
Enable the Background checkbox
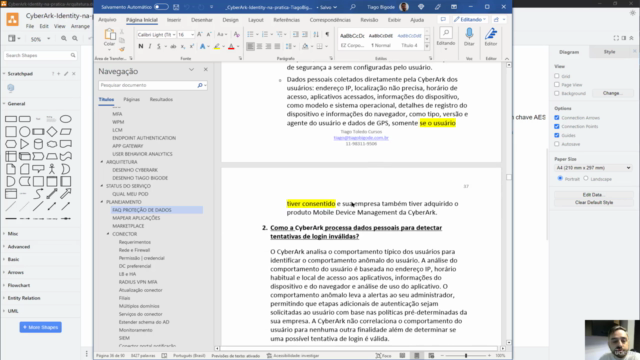pos(557,93)
